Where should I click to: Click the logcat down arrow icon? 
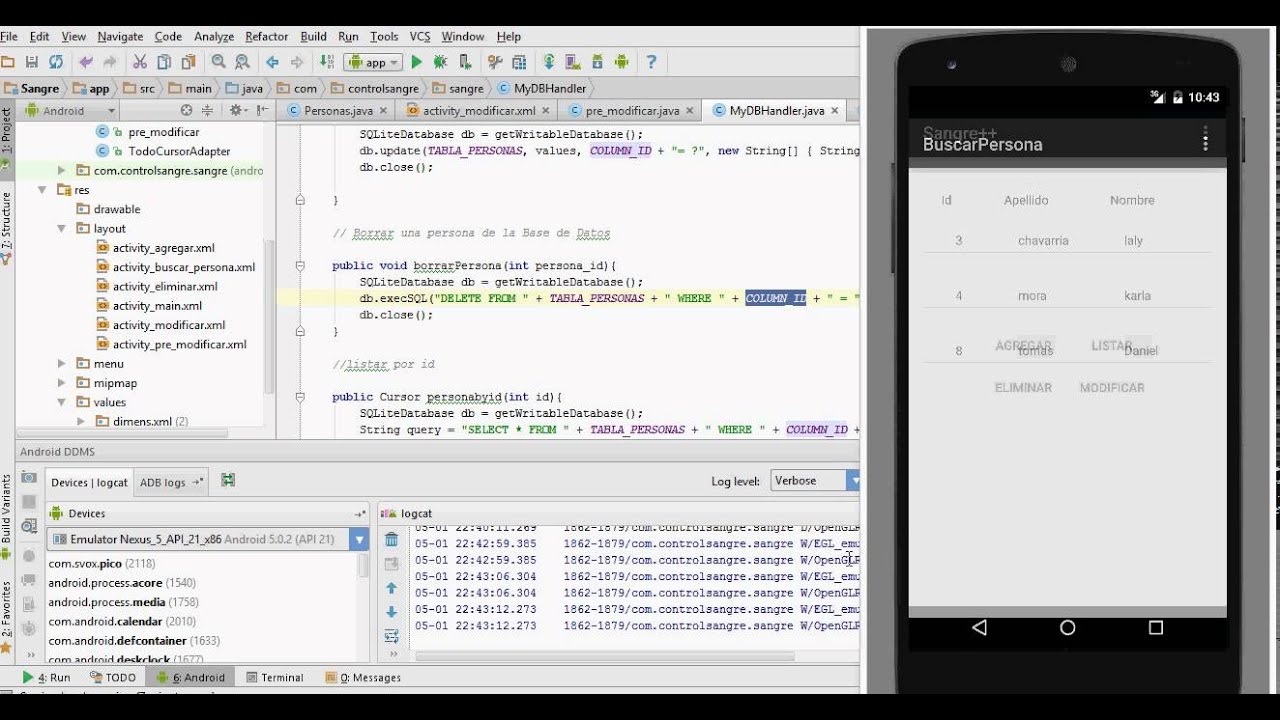click(x=391, y=612)
